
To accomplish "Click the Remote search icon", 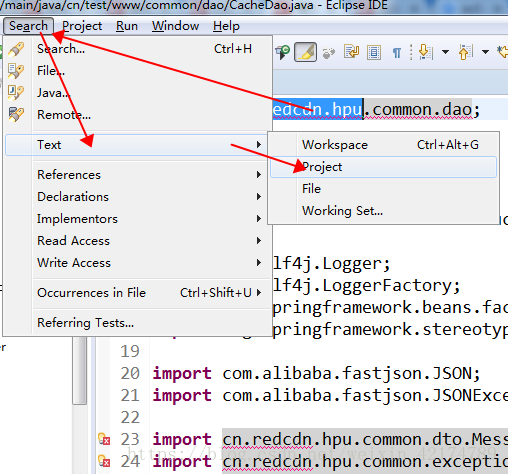I will [x=16, y=114].
